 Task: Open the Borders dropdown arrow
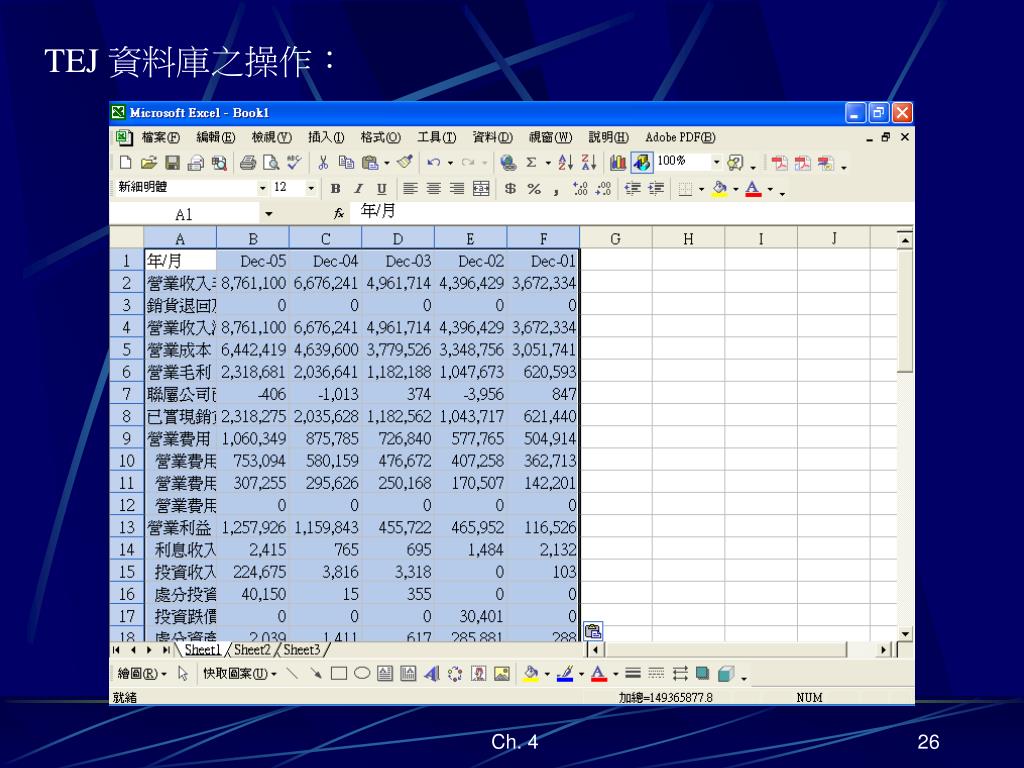pyautogui.click(x=701, y=189)
